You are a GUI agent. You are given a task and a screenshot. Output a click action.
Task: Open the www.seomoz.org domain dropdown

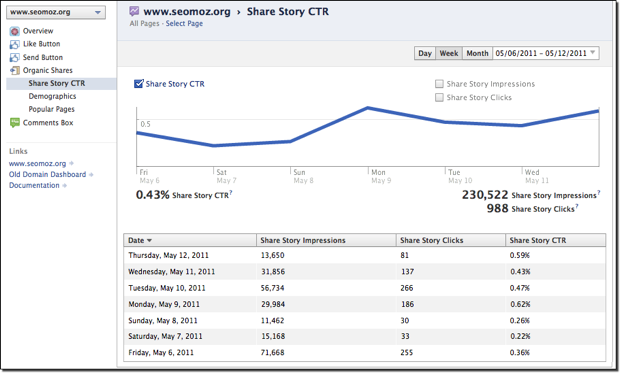pos(56,12)
